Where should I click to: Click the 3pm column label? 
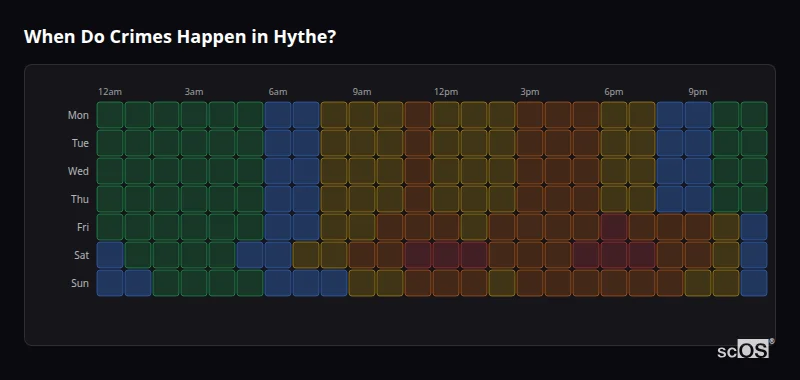530,92
